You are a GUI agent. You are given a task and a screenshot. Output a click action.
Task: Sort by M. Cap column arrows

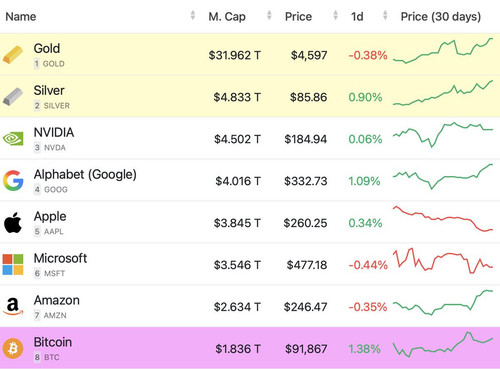(269, 15)
